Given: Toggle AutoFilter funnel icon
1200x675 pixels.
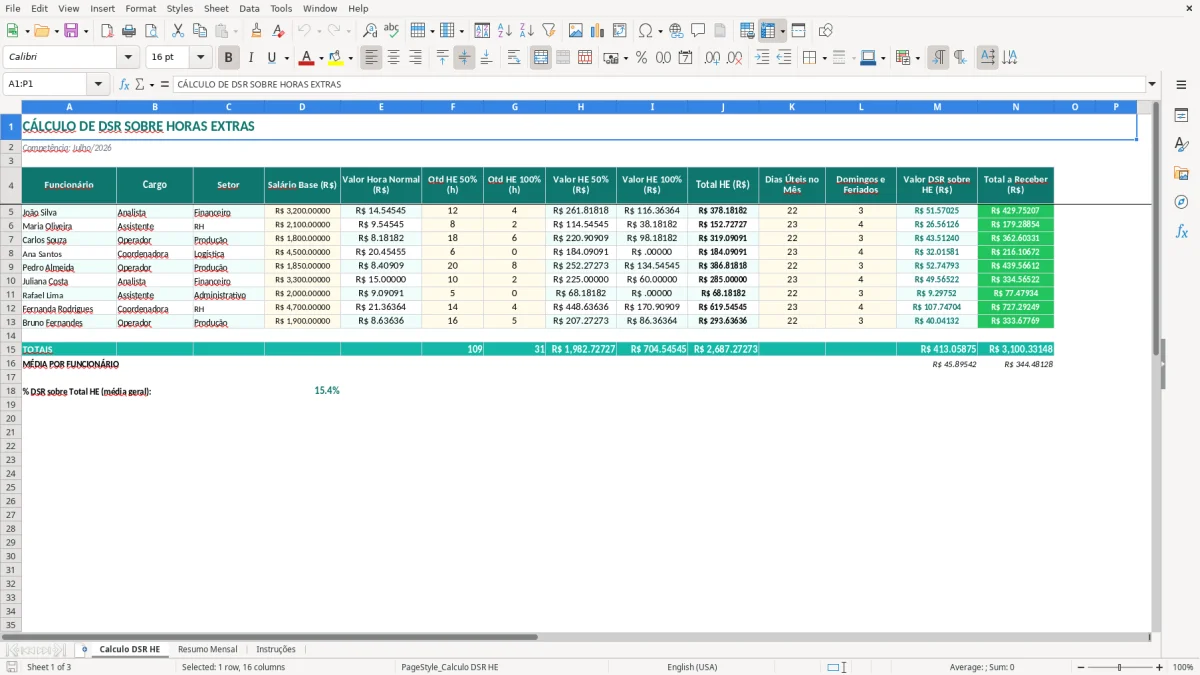Looking at the screenshot, I should [548, 31].
